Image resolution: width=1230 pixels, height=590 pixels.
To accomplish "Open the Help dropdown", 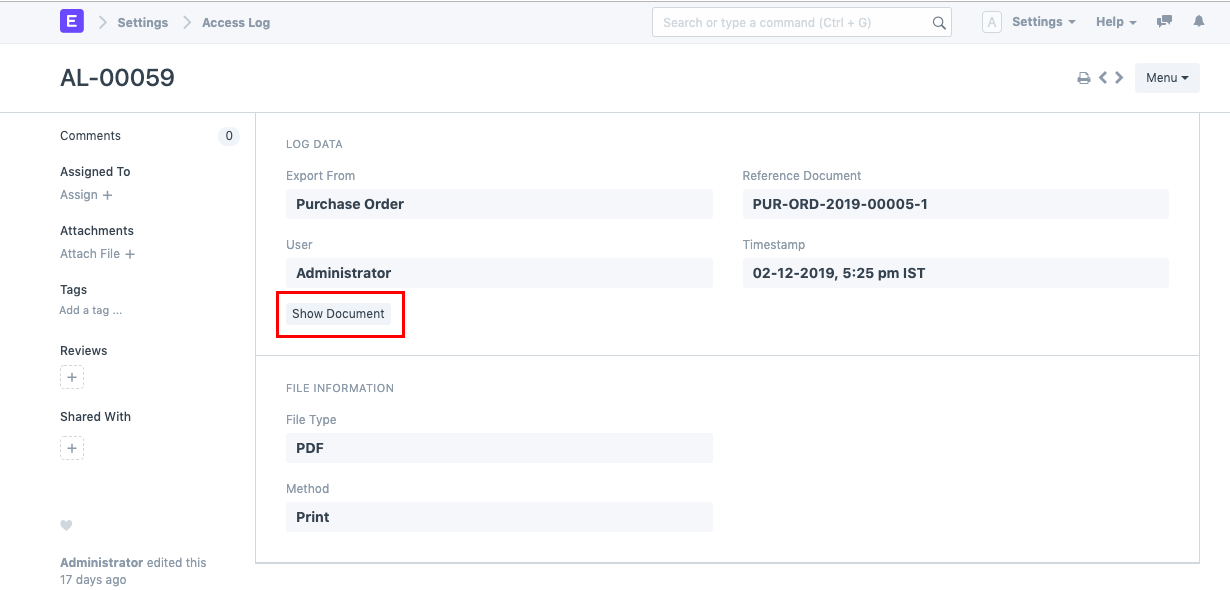I will tap(1115, 21).
